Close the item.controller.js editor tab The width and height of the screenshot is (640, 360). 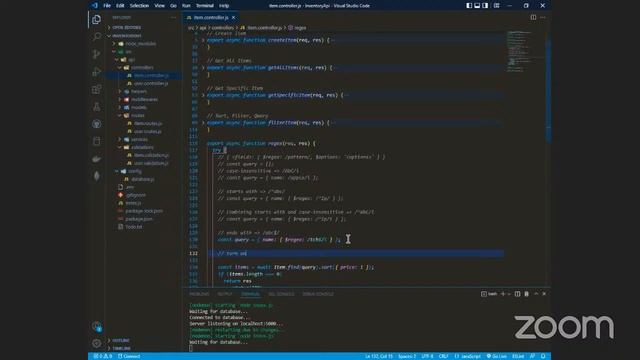pyautogui.click(x=233, y=18)
